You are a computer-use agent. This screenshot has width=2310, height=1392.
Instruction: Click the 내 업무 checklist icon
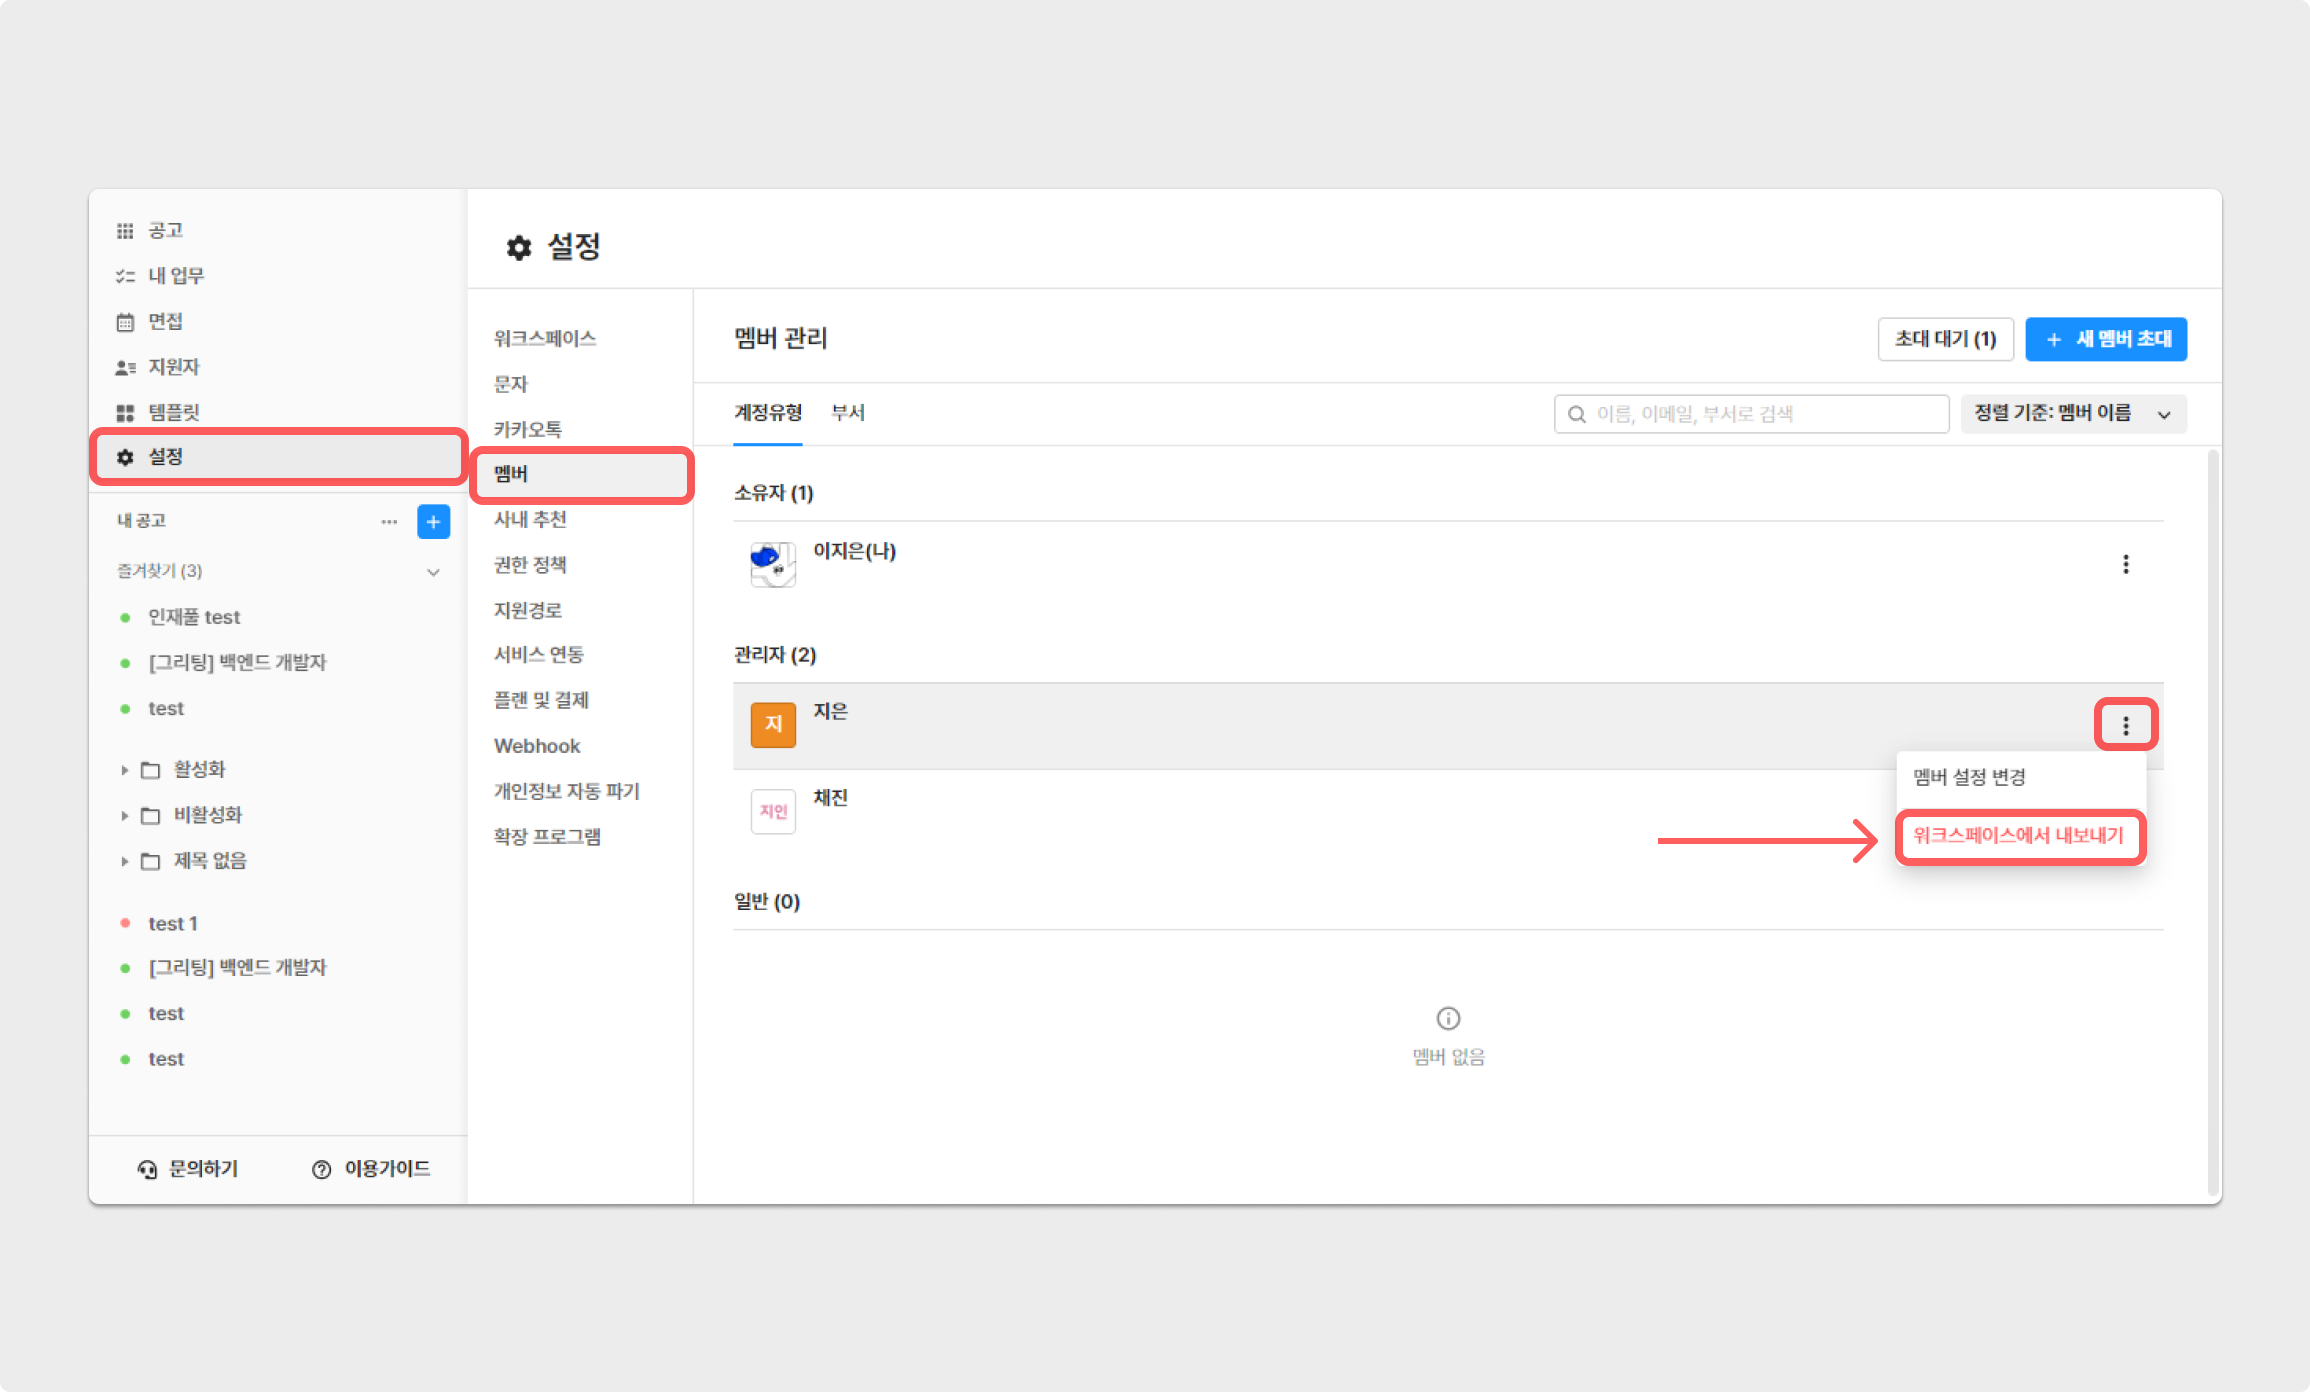(x=125, y=276)
